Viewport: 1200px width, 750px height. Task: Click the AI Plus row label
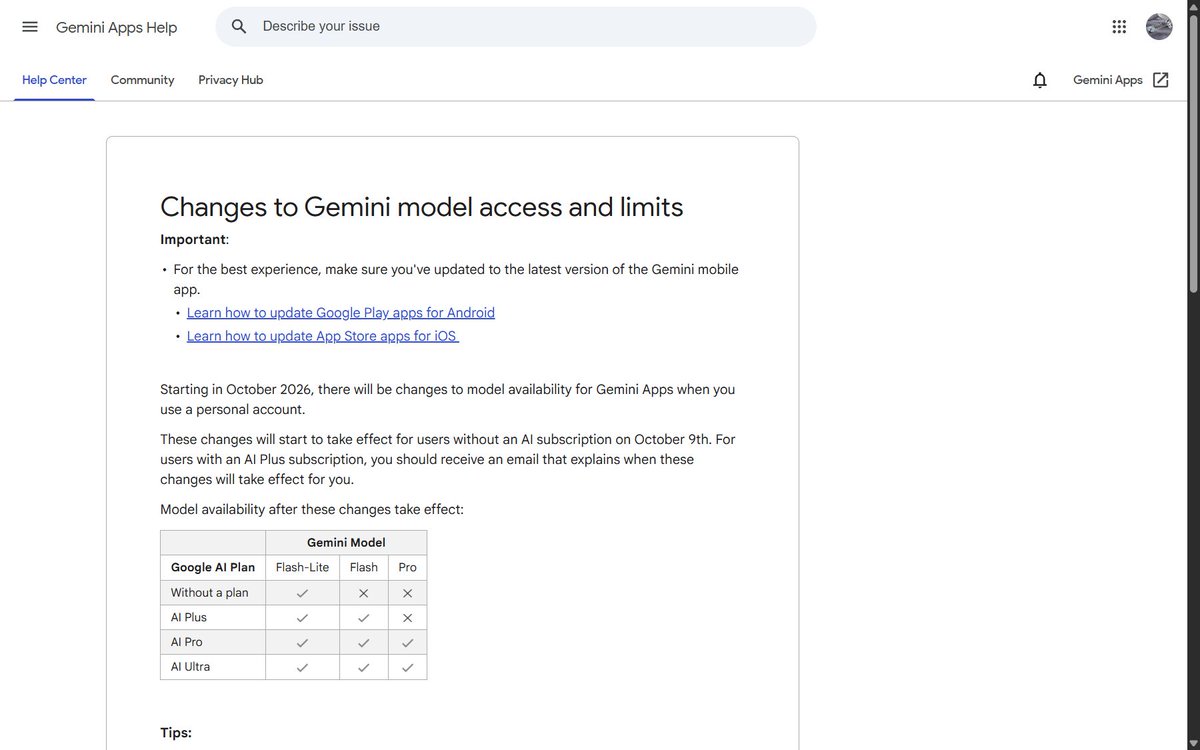point(189,617)
